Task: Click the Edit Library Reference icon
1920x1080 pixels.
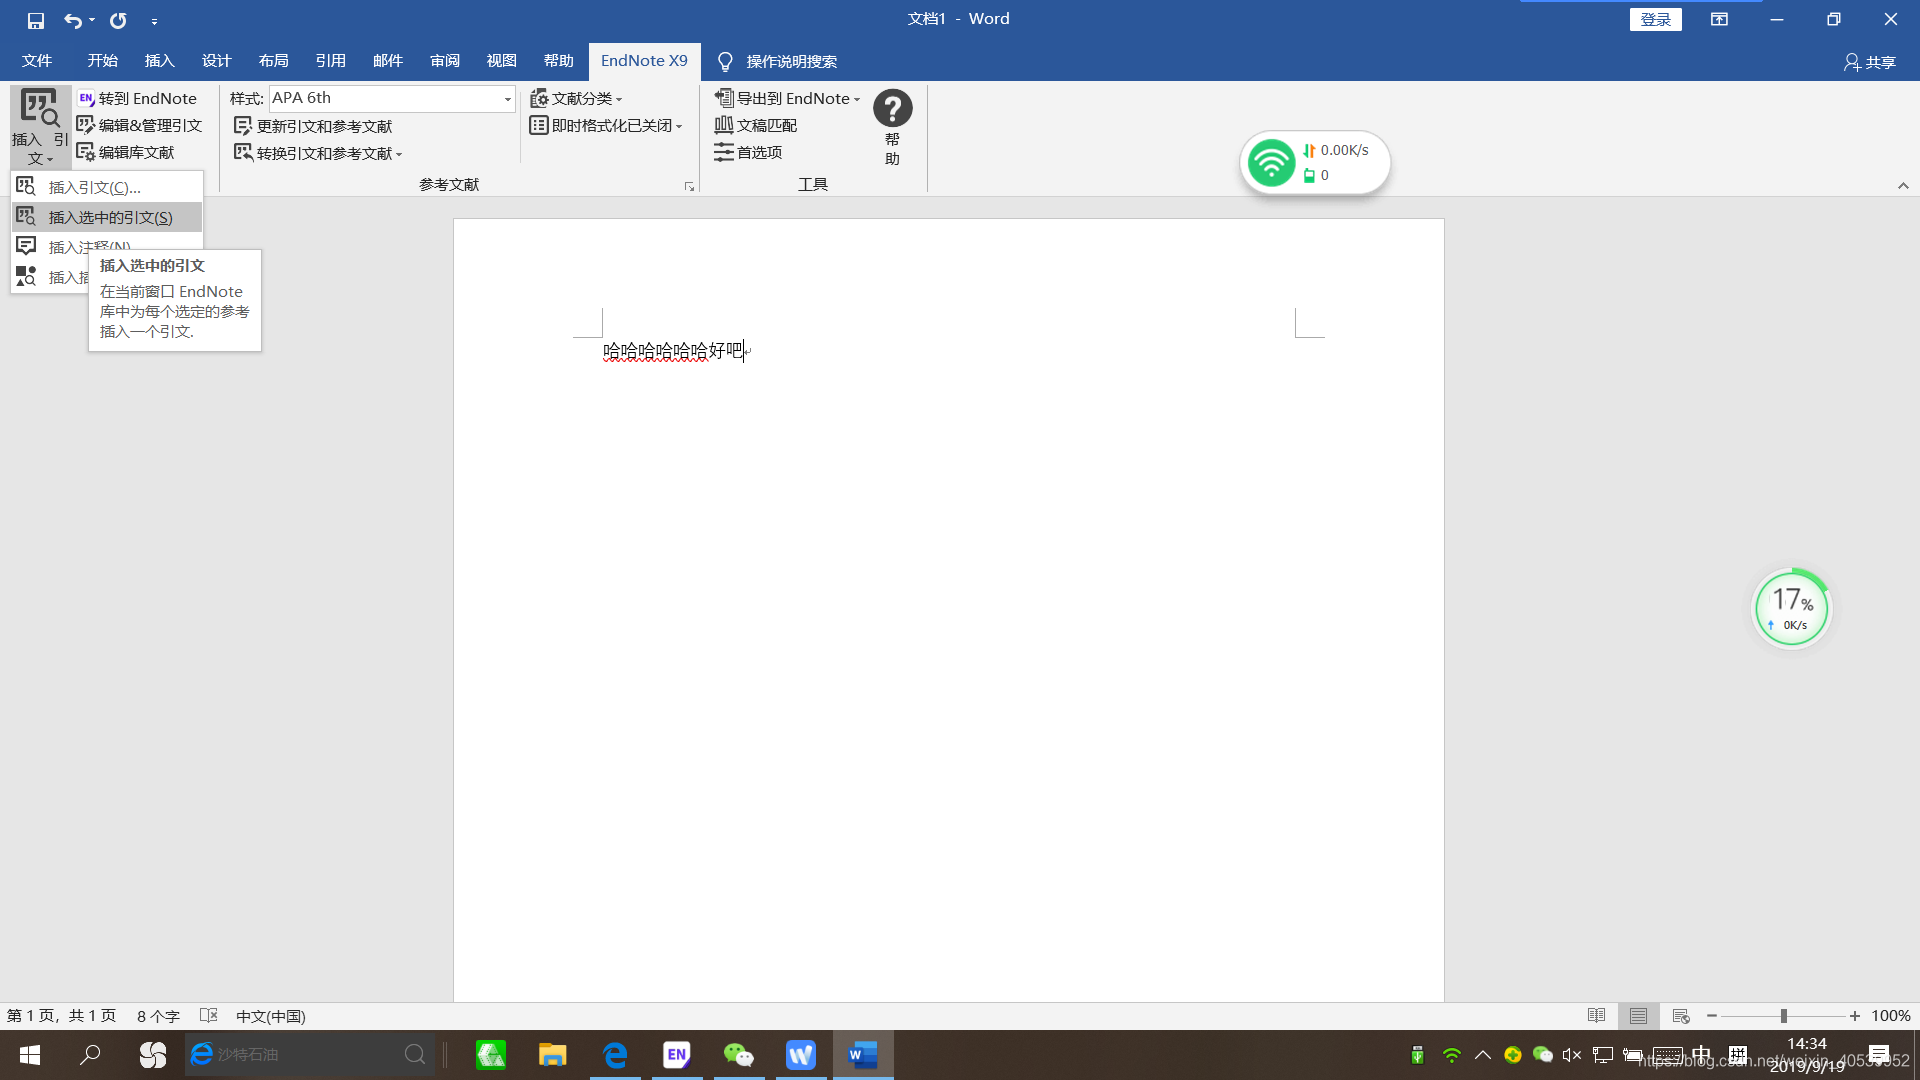Action: pyautogui.click(x=86, y=152)
